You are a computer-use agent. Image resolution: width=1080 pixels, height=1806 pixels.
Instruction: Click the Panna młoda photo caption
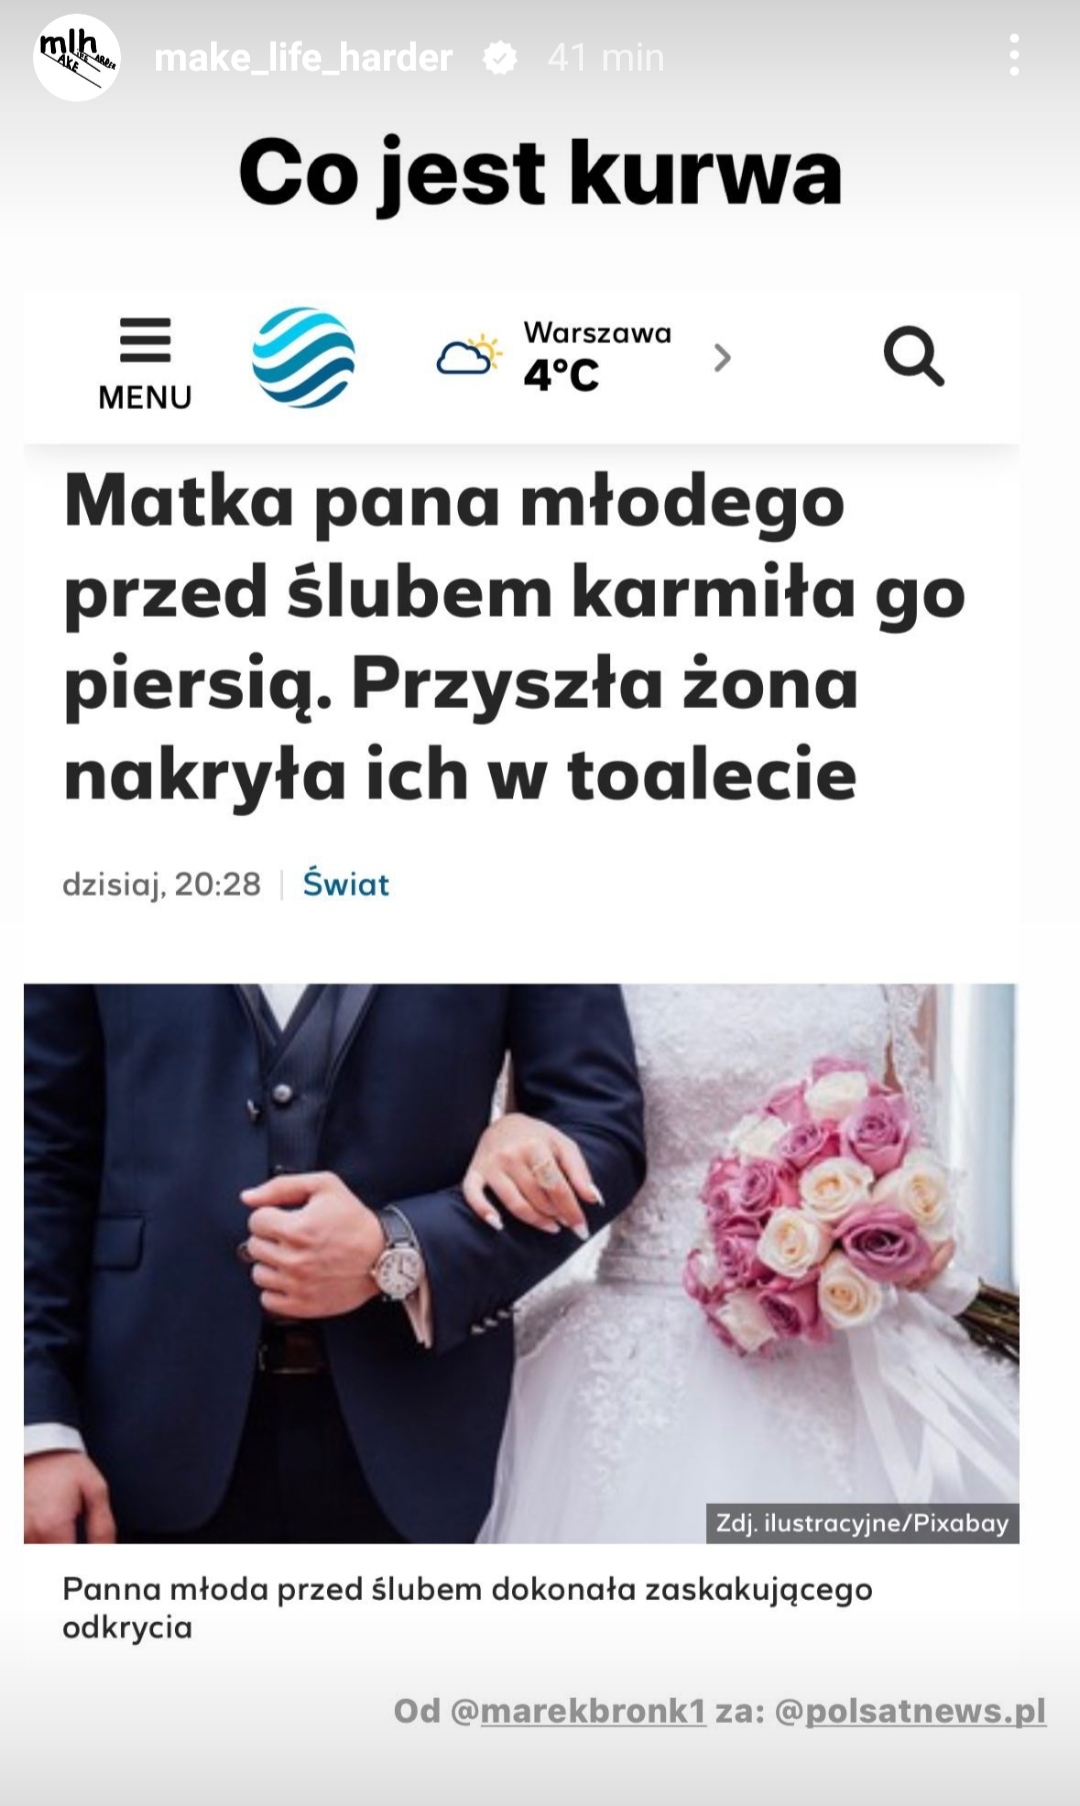[467, 1608]
